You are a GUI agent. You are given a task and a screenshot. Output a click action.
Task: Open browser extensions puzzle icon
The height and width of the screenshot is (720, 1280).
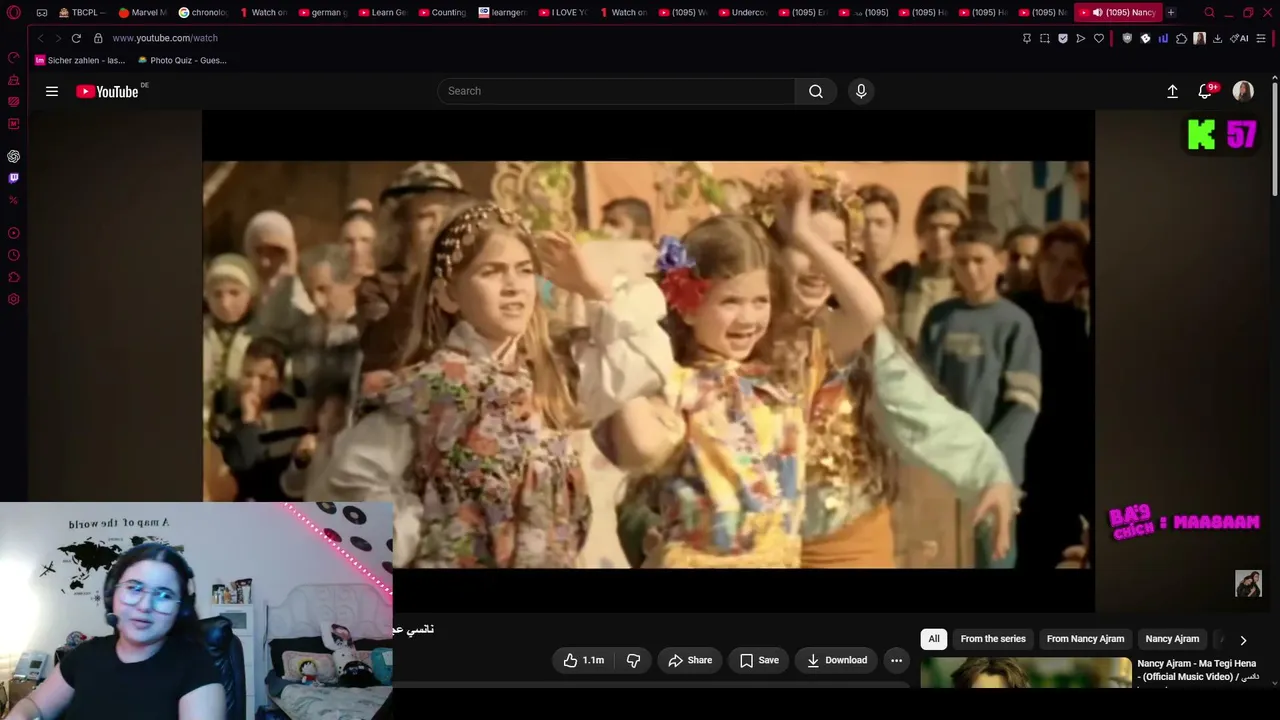1181,38
